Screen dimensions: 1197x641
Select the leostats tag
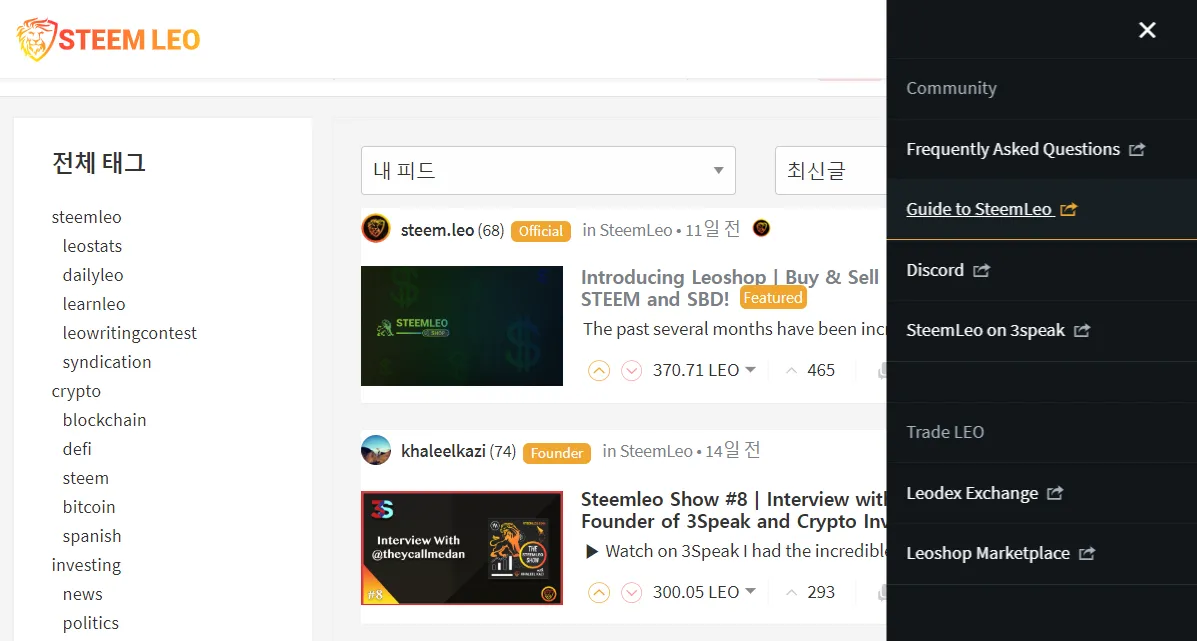pos(92,246)
